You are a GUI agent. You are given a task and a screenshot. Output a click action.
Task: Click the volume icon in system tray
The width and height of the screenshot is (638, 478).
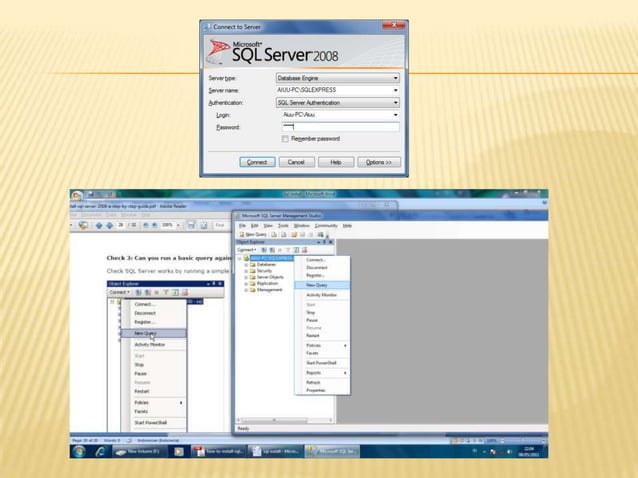click(x=509, y=452)
